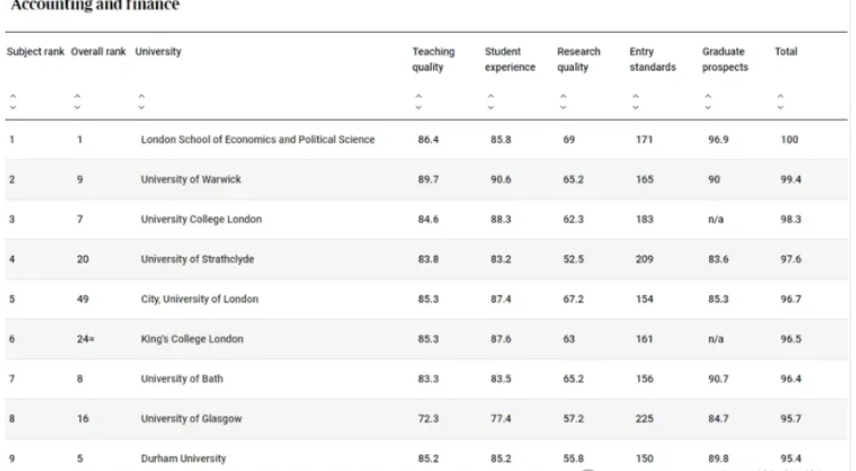Click Durham University name
This screenshot has width=856, height=471.
click(183, 459)
